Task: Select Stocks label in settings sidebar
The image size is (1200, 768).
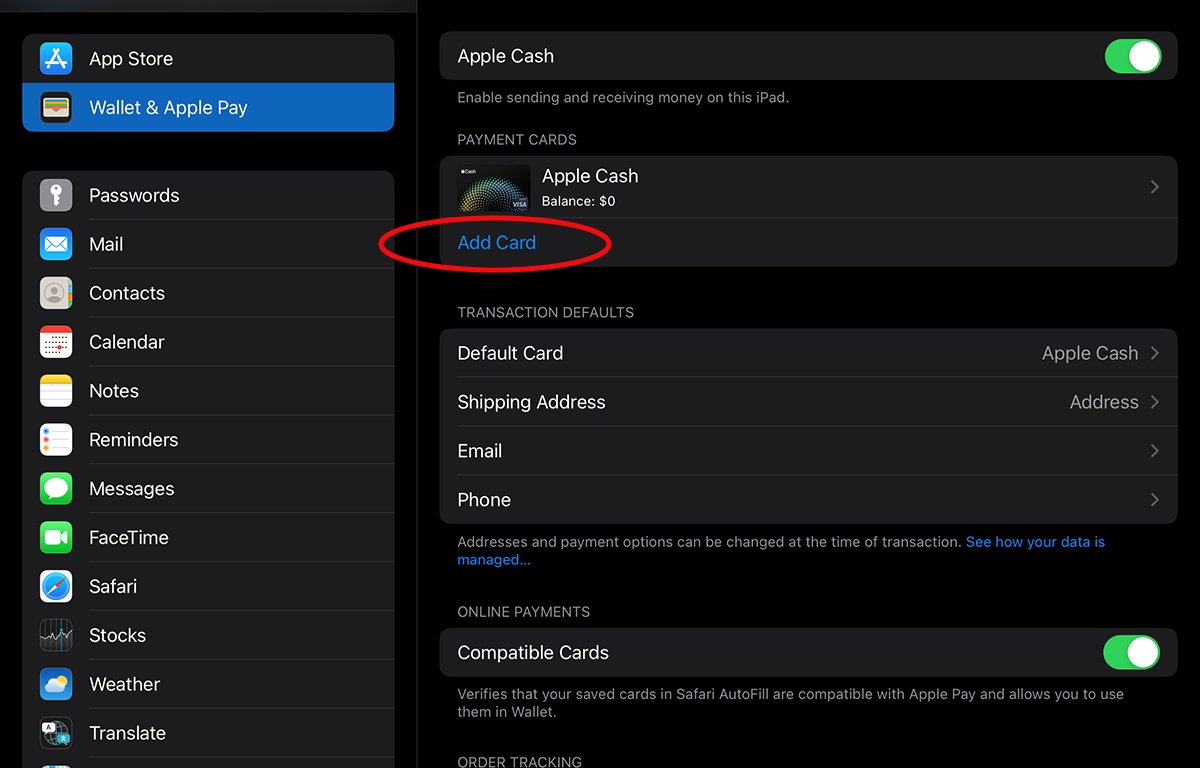Action: pos(118,636)
